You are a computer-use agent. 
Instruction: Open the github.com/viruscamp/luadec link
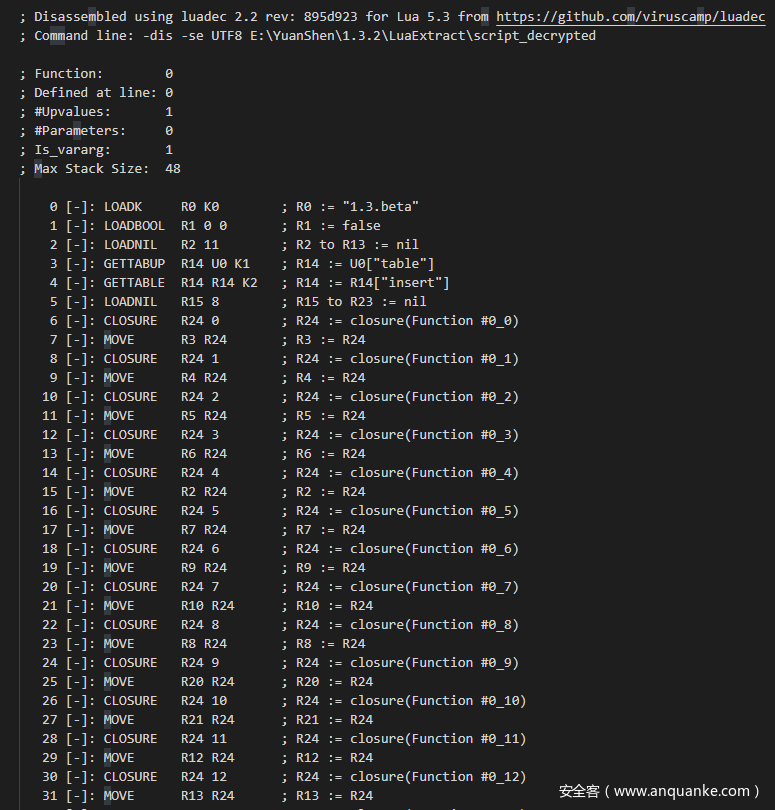click(630, 17)
